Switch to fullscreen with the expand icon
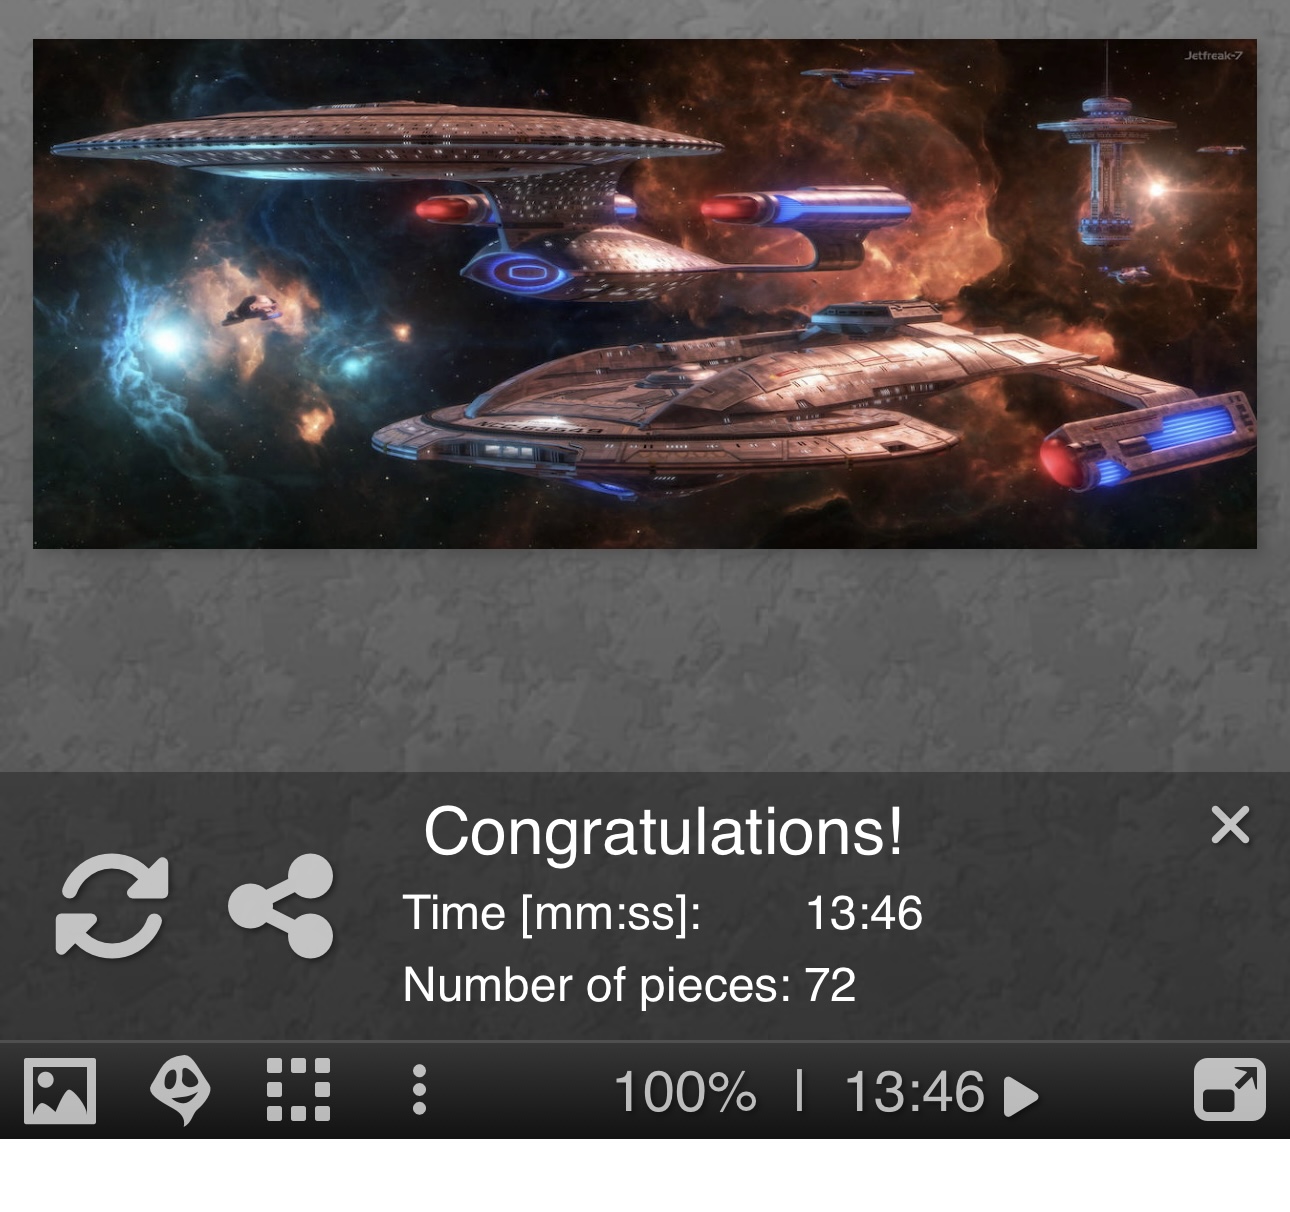The width and height of the screenshot is (1290, 1212). click(x=1230, y=1090)
